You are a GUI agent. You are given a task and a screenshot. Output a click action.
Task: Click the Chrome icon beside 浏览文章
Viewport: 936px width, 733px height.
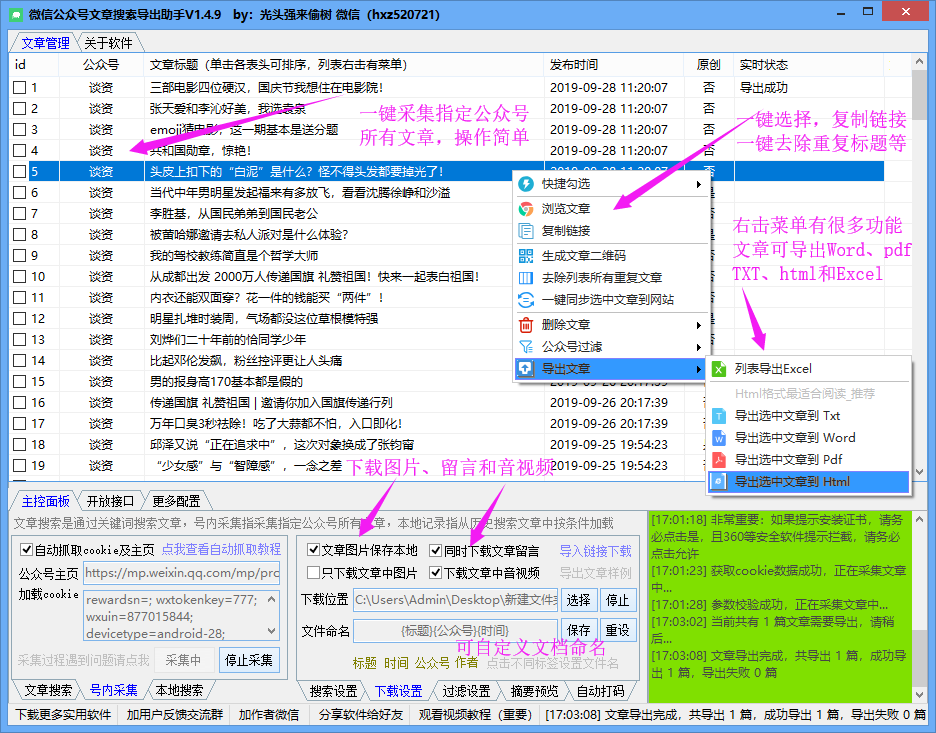(526, 209)
